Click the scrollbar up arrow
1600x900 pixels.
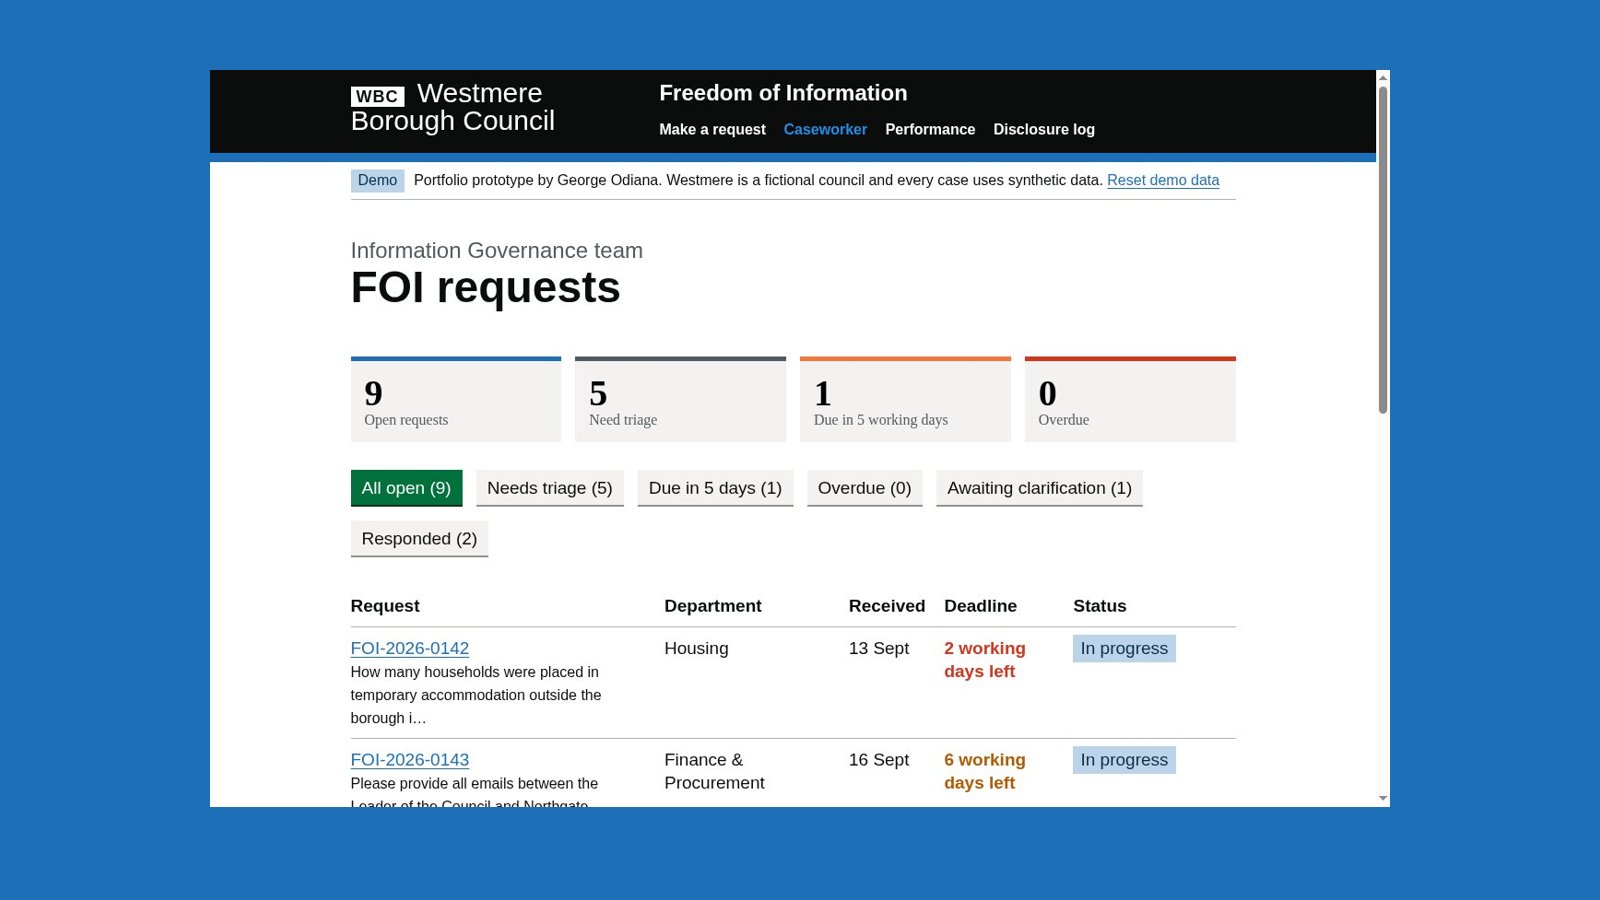point(1383,78)
